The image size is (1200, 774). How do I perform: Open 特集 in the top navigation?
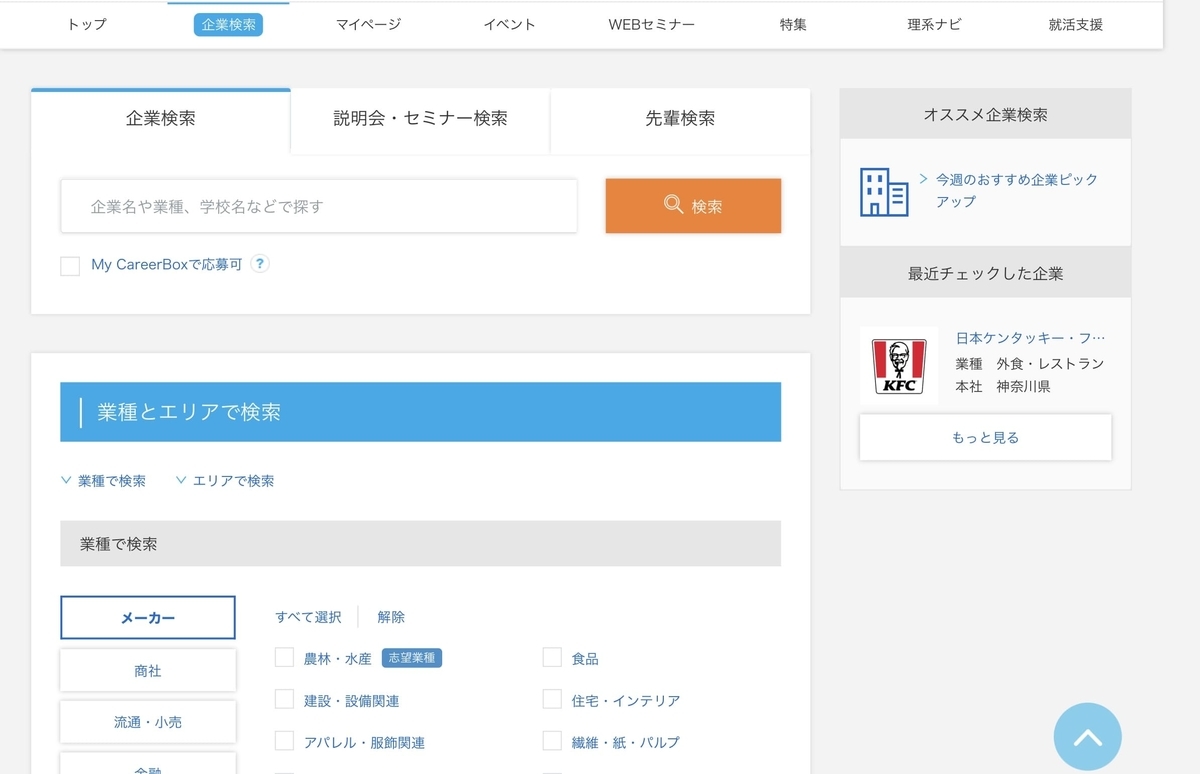pos(793,25)
